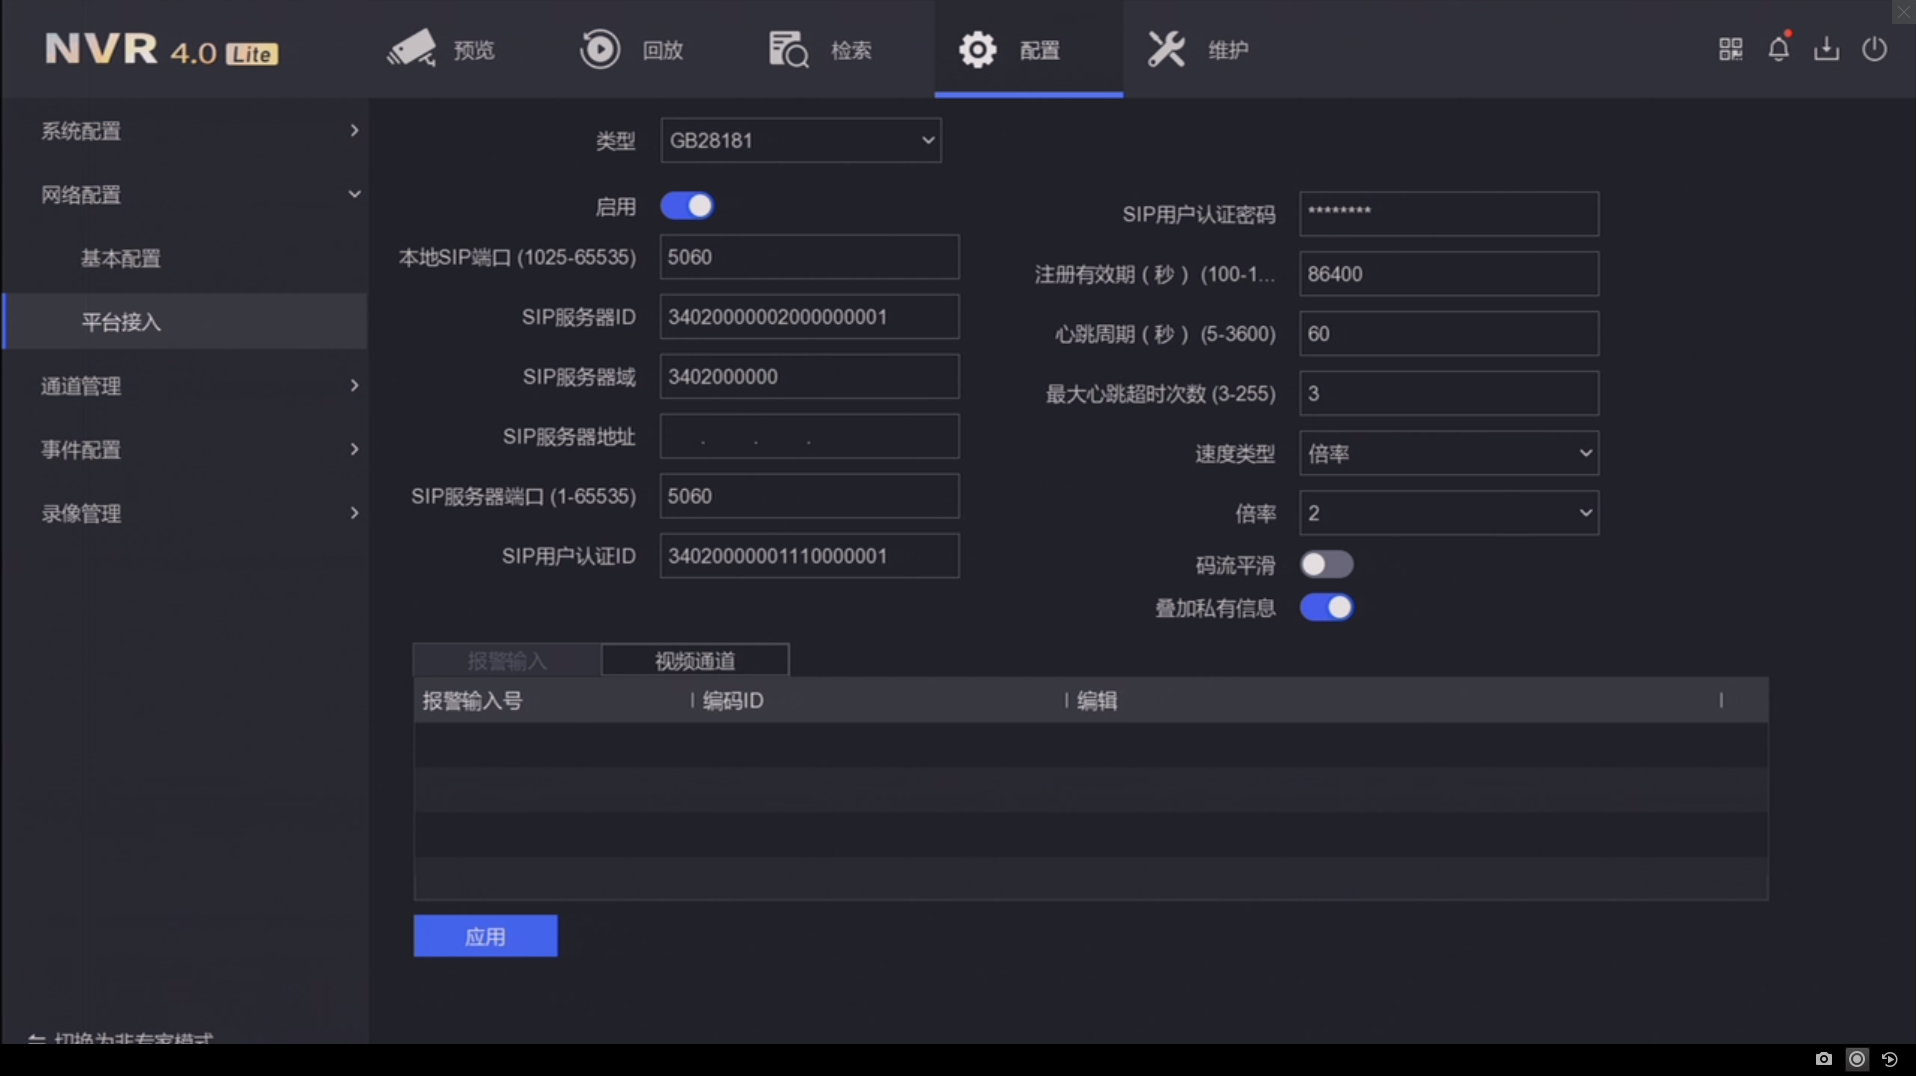Open playback via the circular play icon

(600, 49)
